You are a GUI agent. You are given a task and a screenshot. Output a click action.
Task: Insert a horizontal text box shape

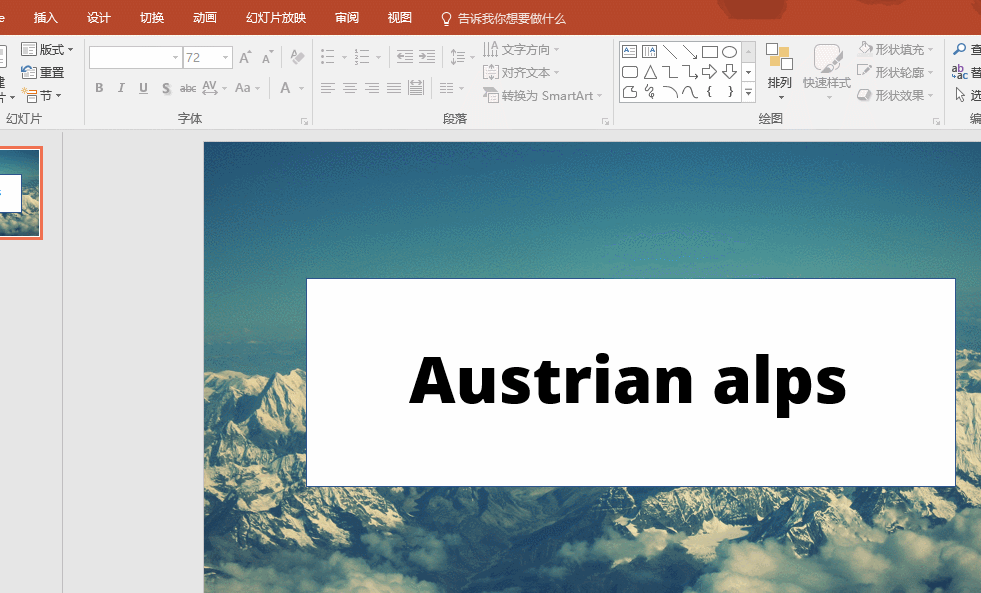coord(630,52)
